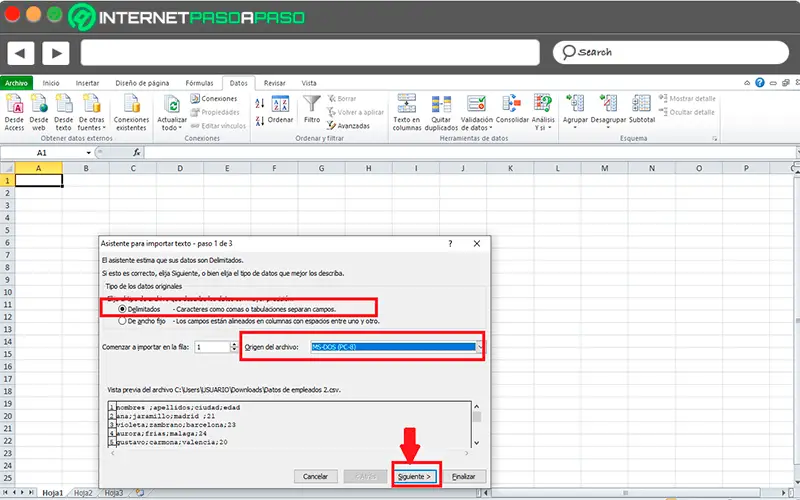The width and height of the screenshot is (800, 500).
Task: Select the De ancho fijo option
Action: pos(122,321)
